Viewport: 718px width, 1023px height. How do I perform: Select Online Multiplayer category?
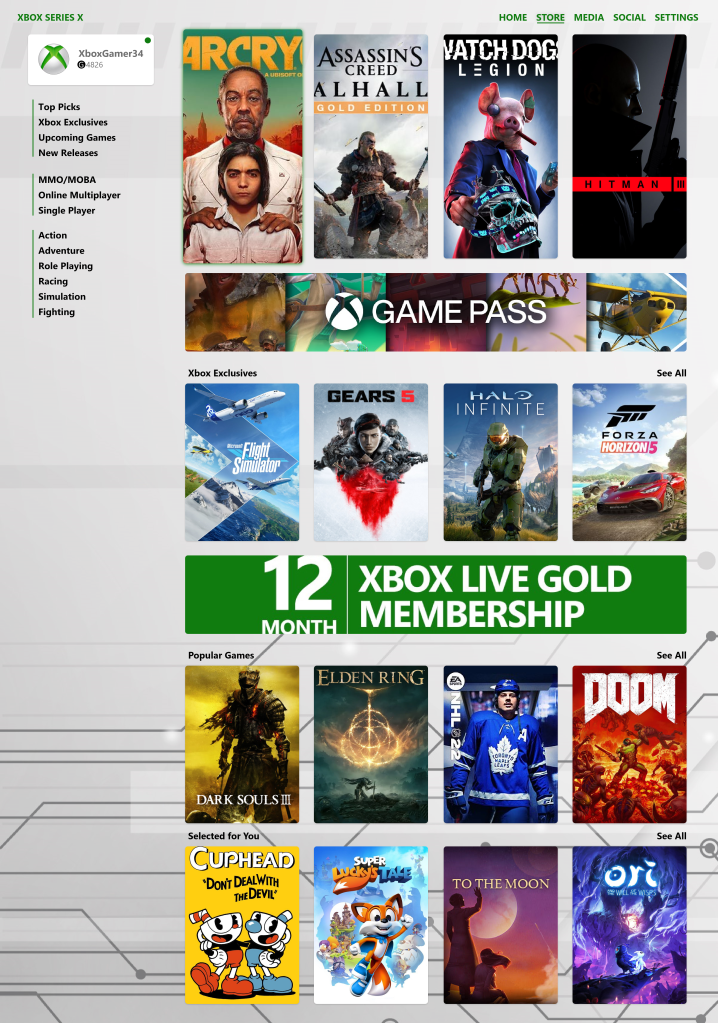click(79, 195)
